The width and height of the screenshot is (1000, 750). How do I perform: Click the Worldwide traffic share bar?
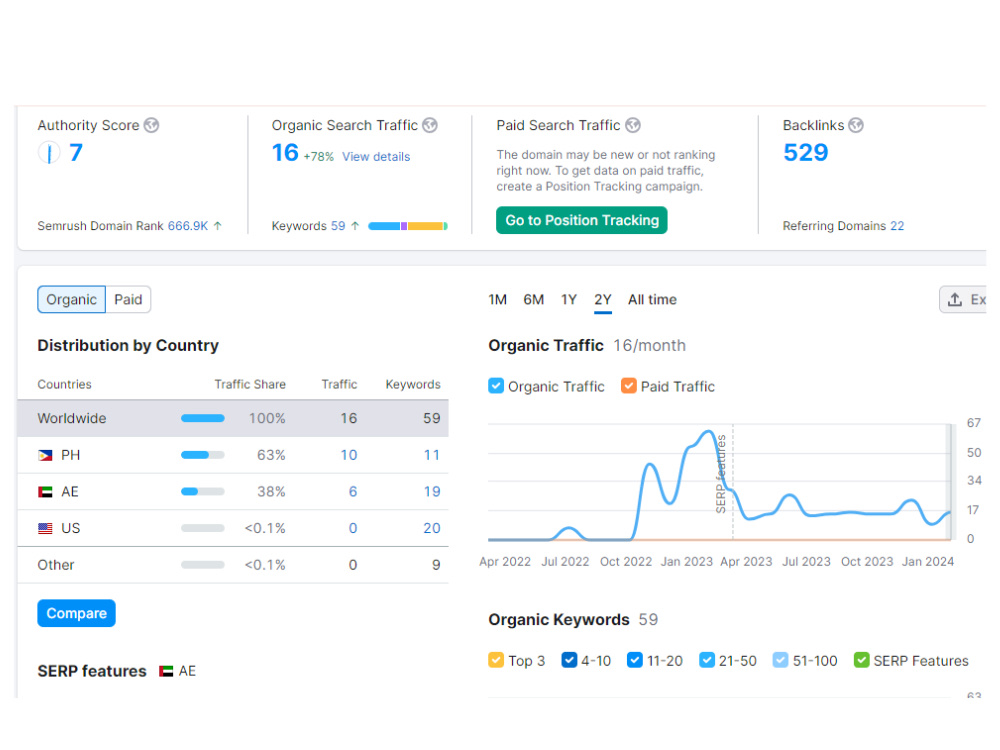(203, 418)
